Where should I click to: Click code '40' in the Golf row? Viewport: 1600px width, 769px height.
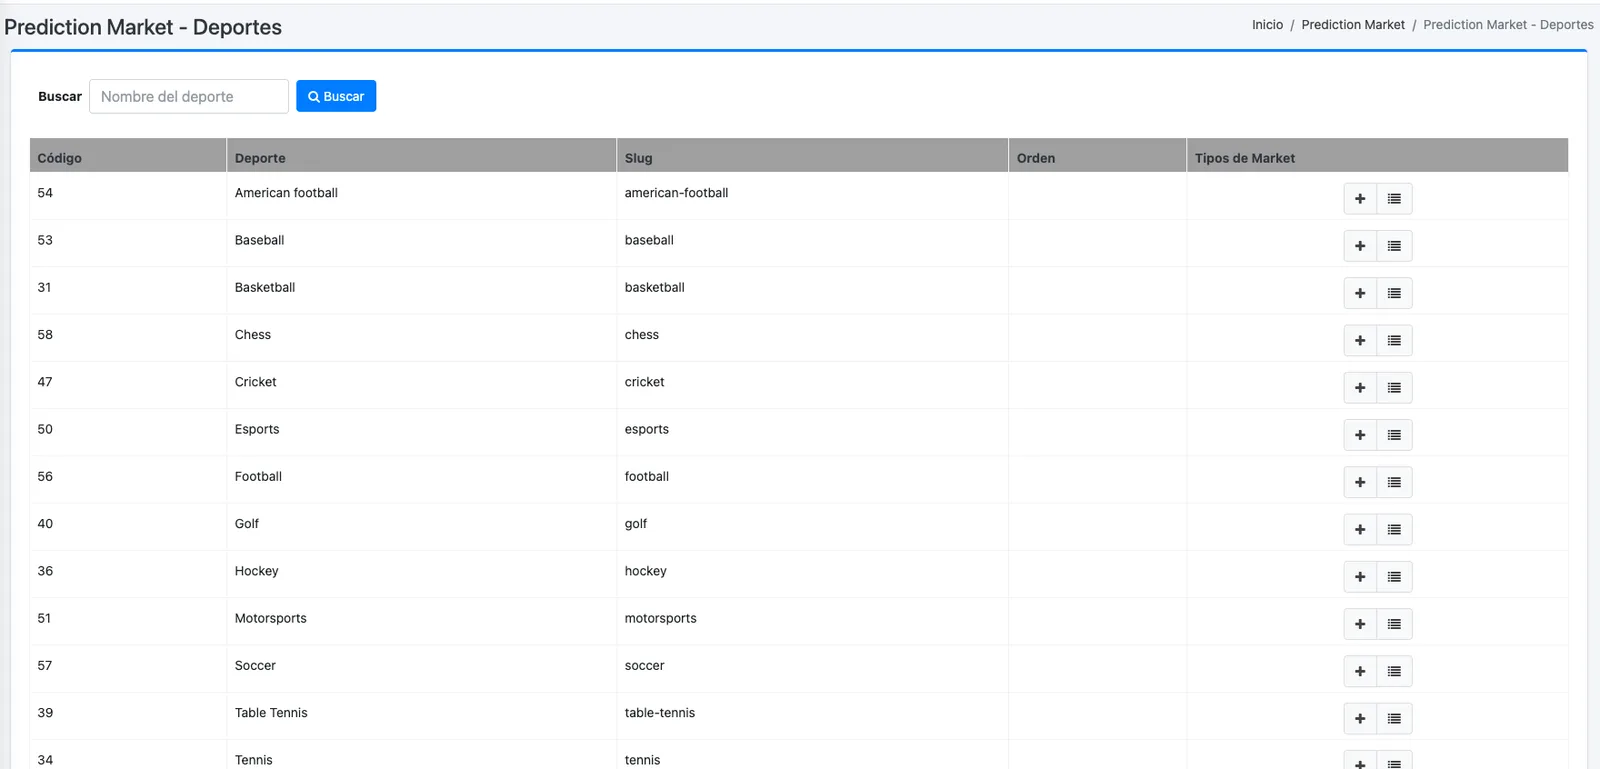click(x=45, y=524)
